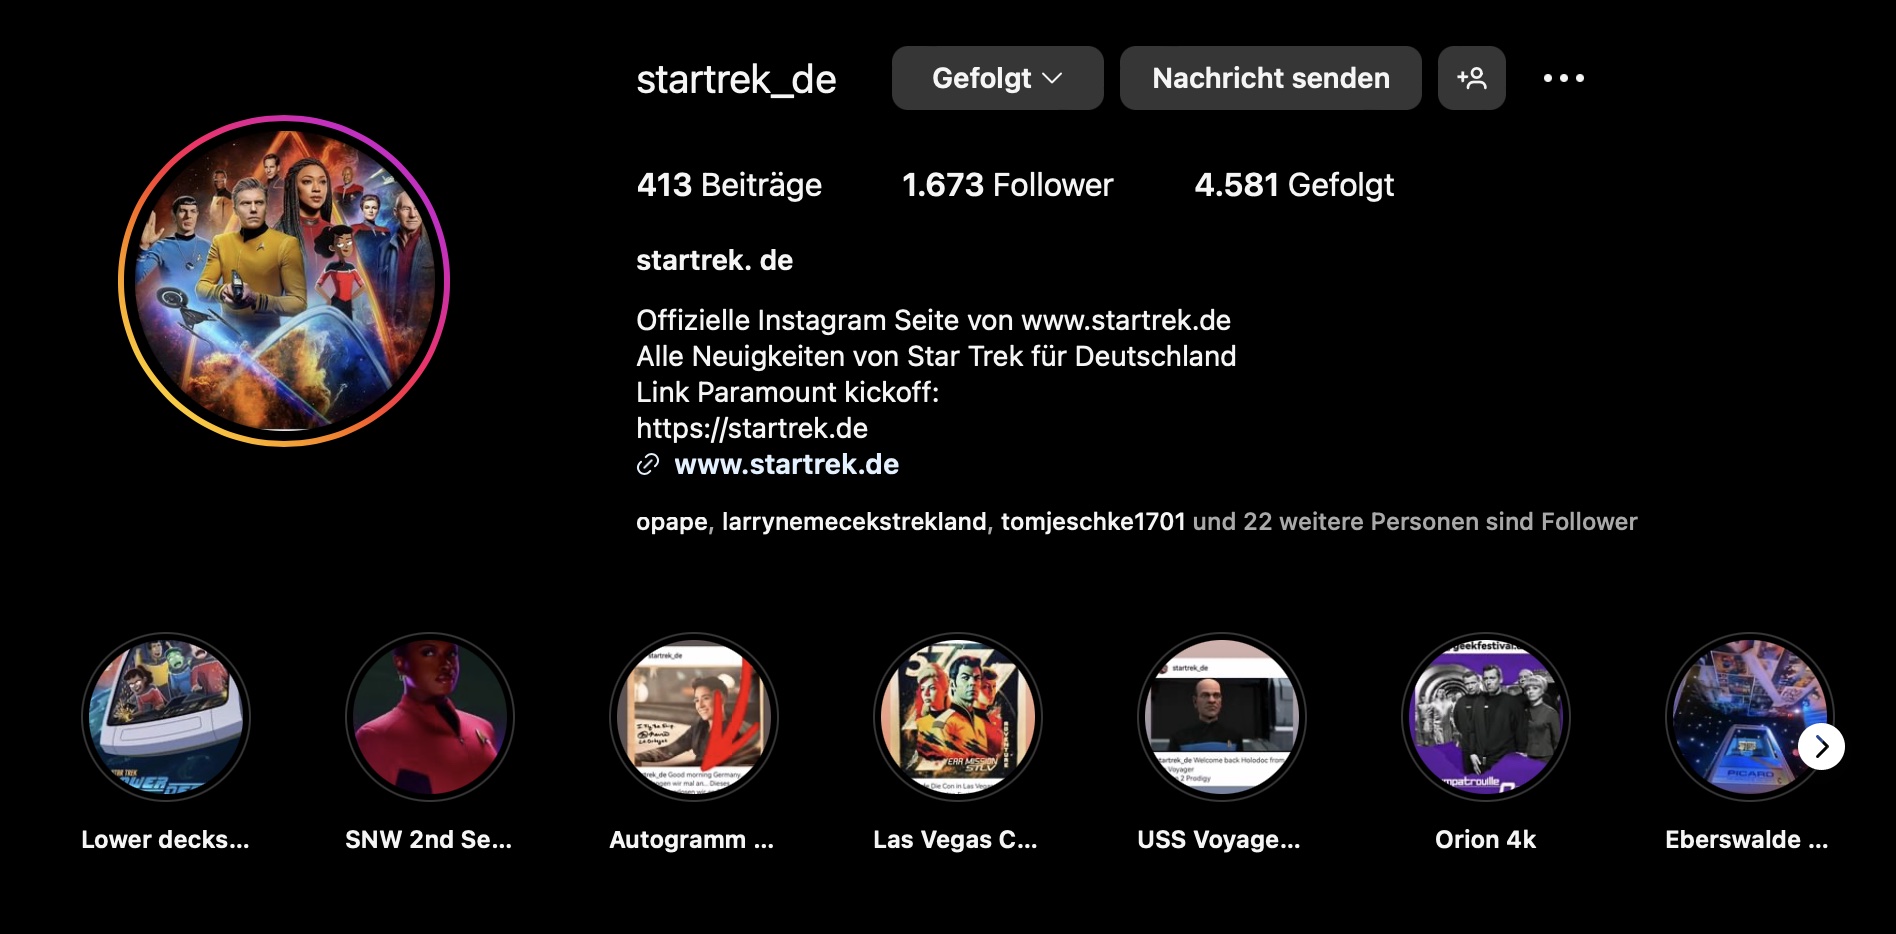
Task: Click the 413 Beiträge count
Action: pyautogui.click(x=729, y=185)
